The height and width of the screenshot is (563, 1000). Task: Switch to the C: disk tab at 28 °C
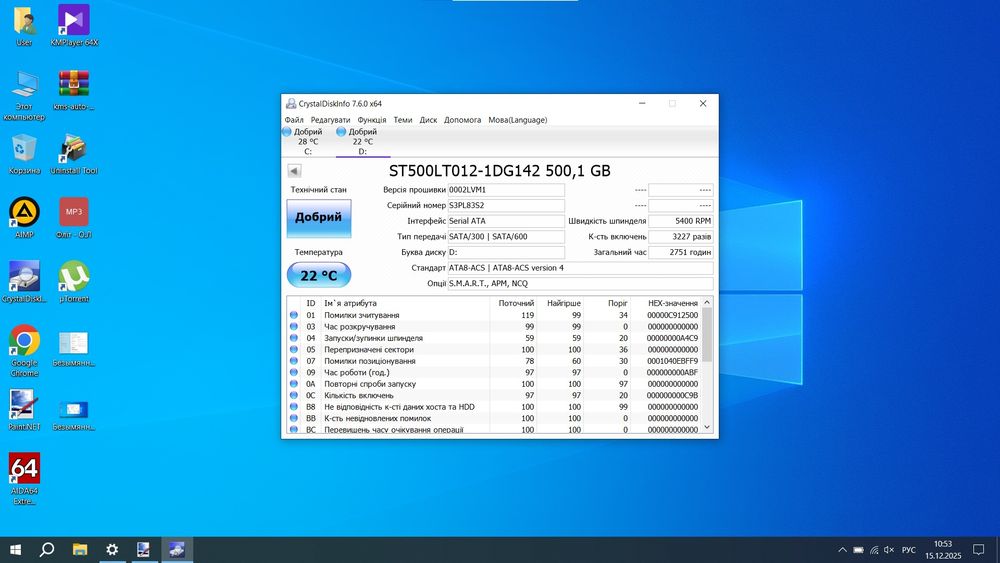coord(308,142)
